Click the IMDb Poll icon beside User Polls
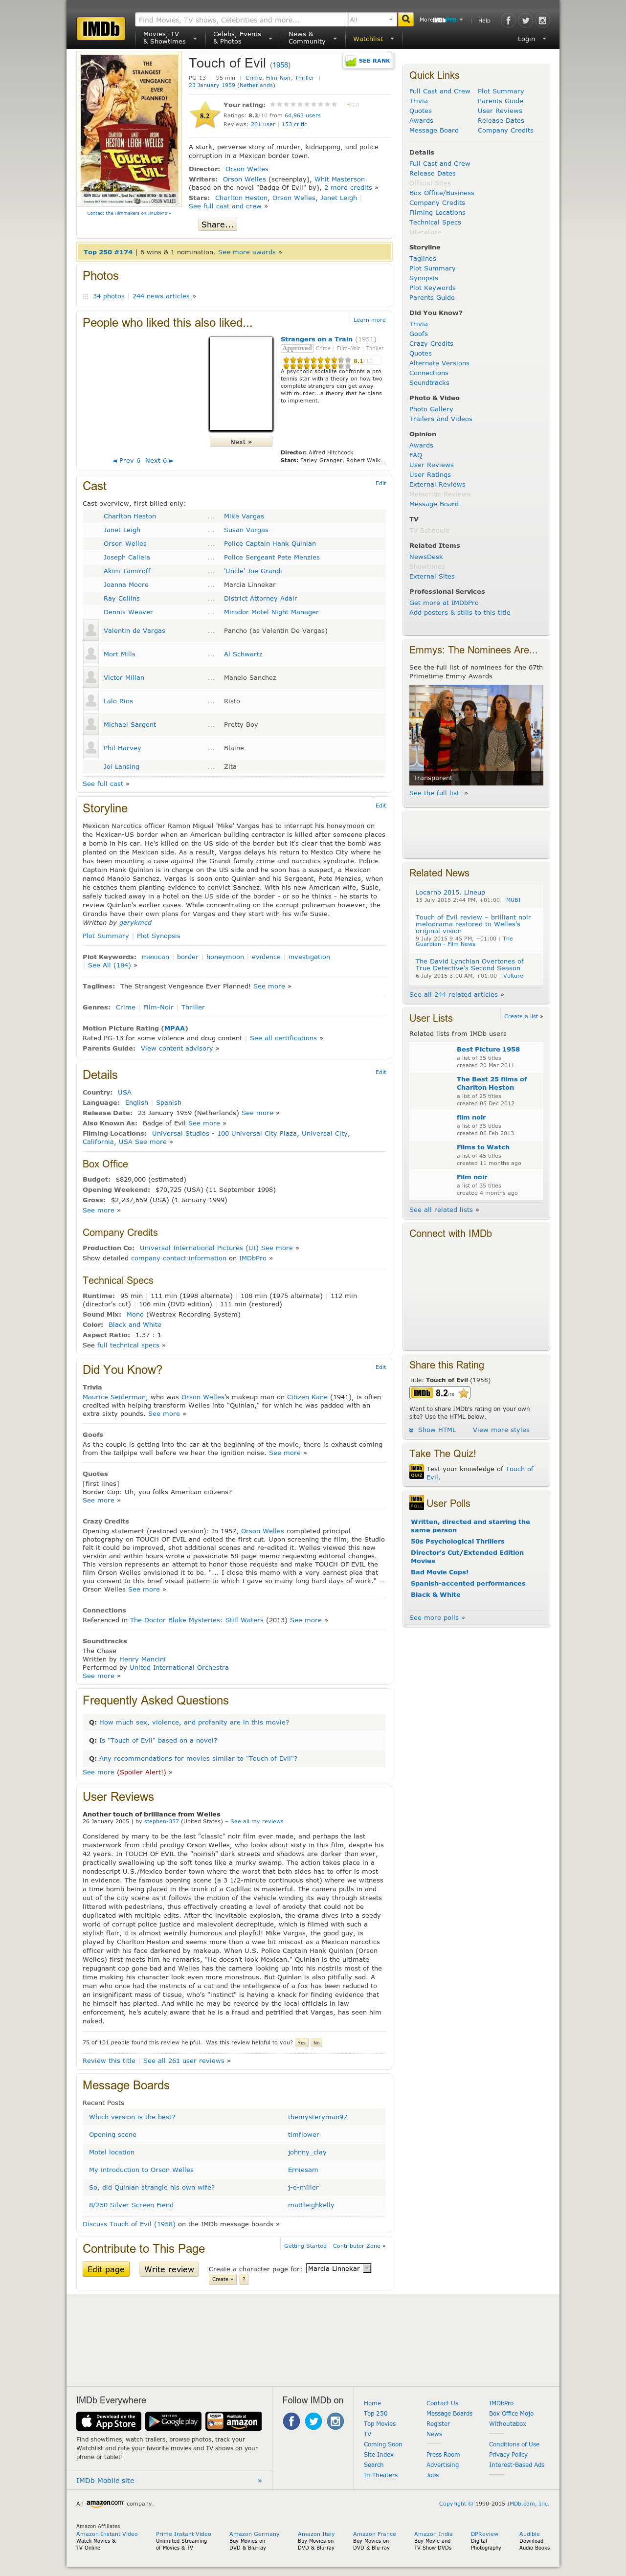The width and height of the screenshot is (626, 2576). point(416,1502)
